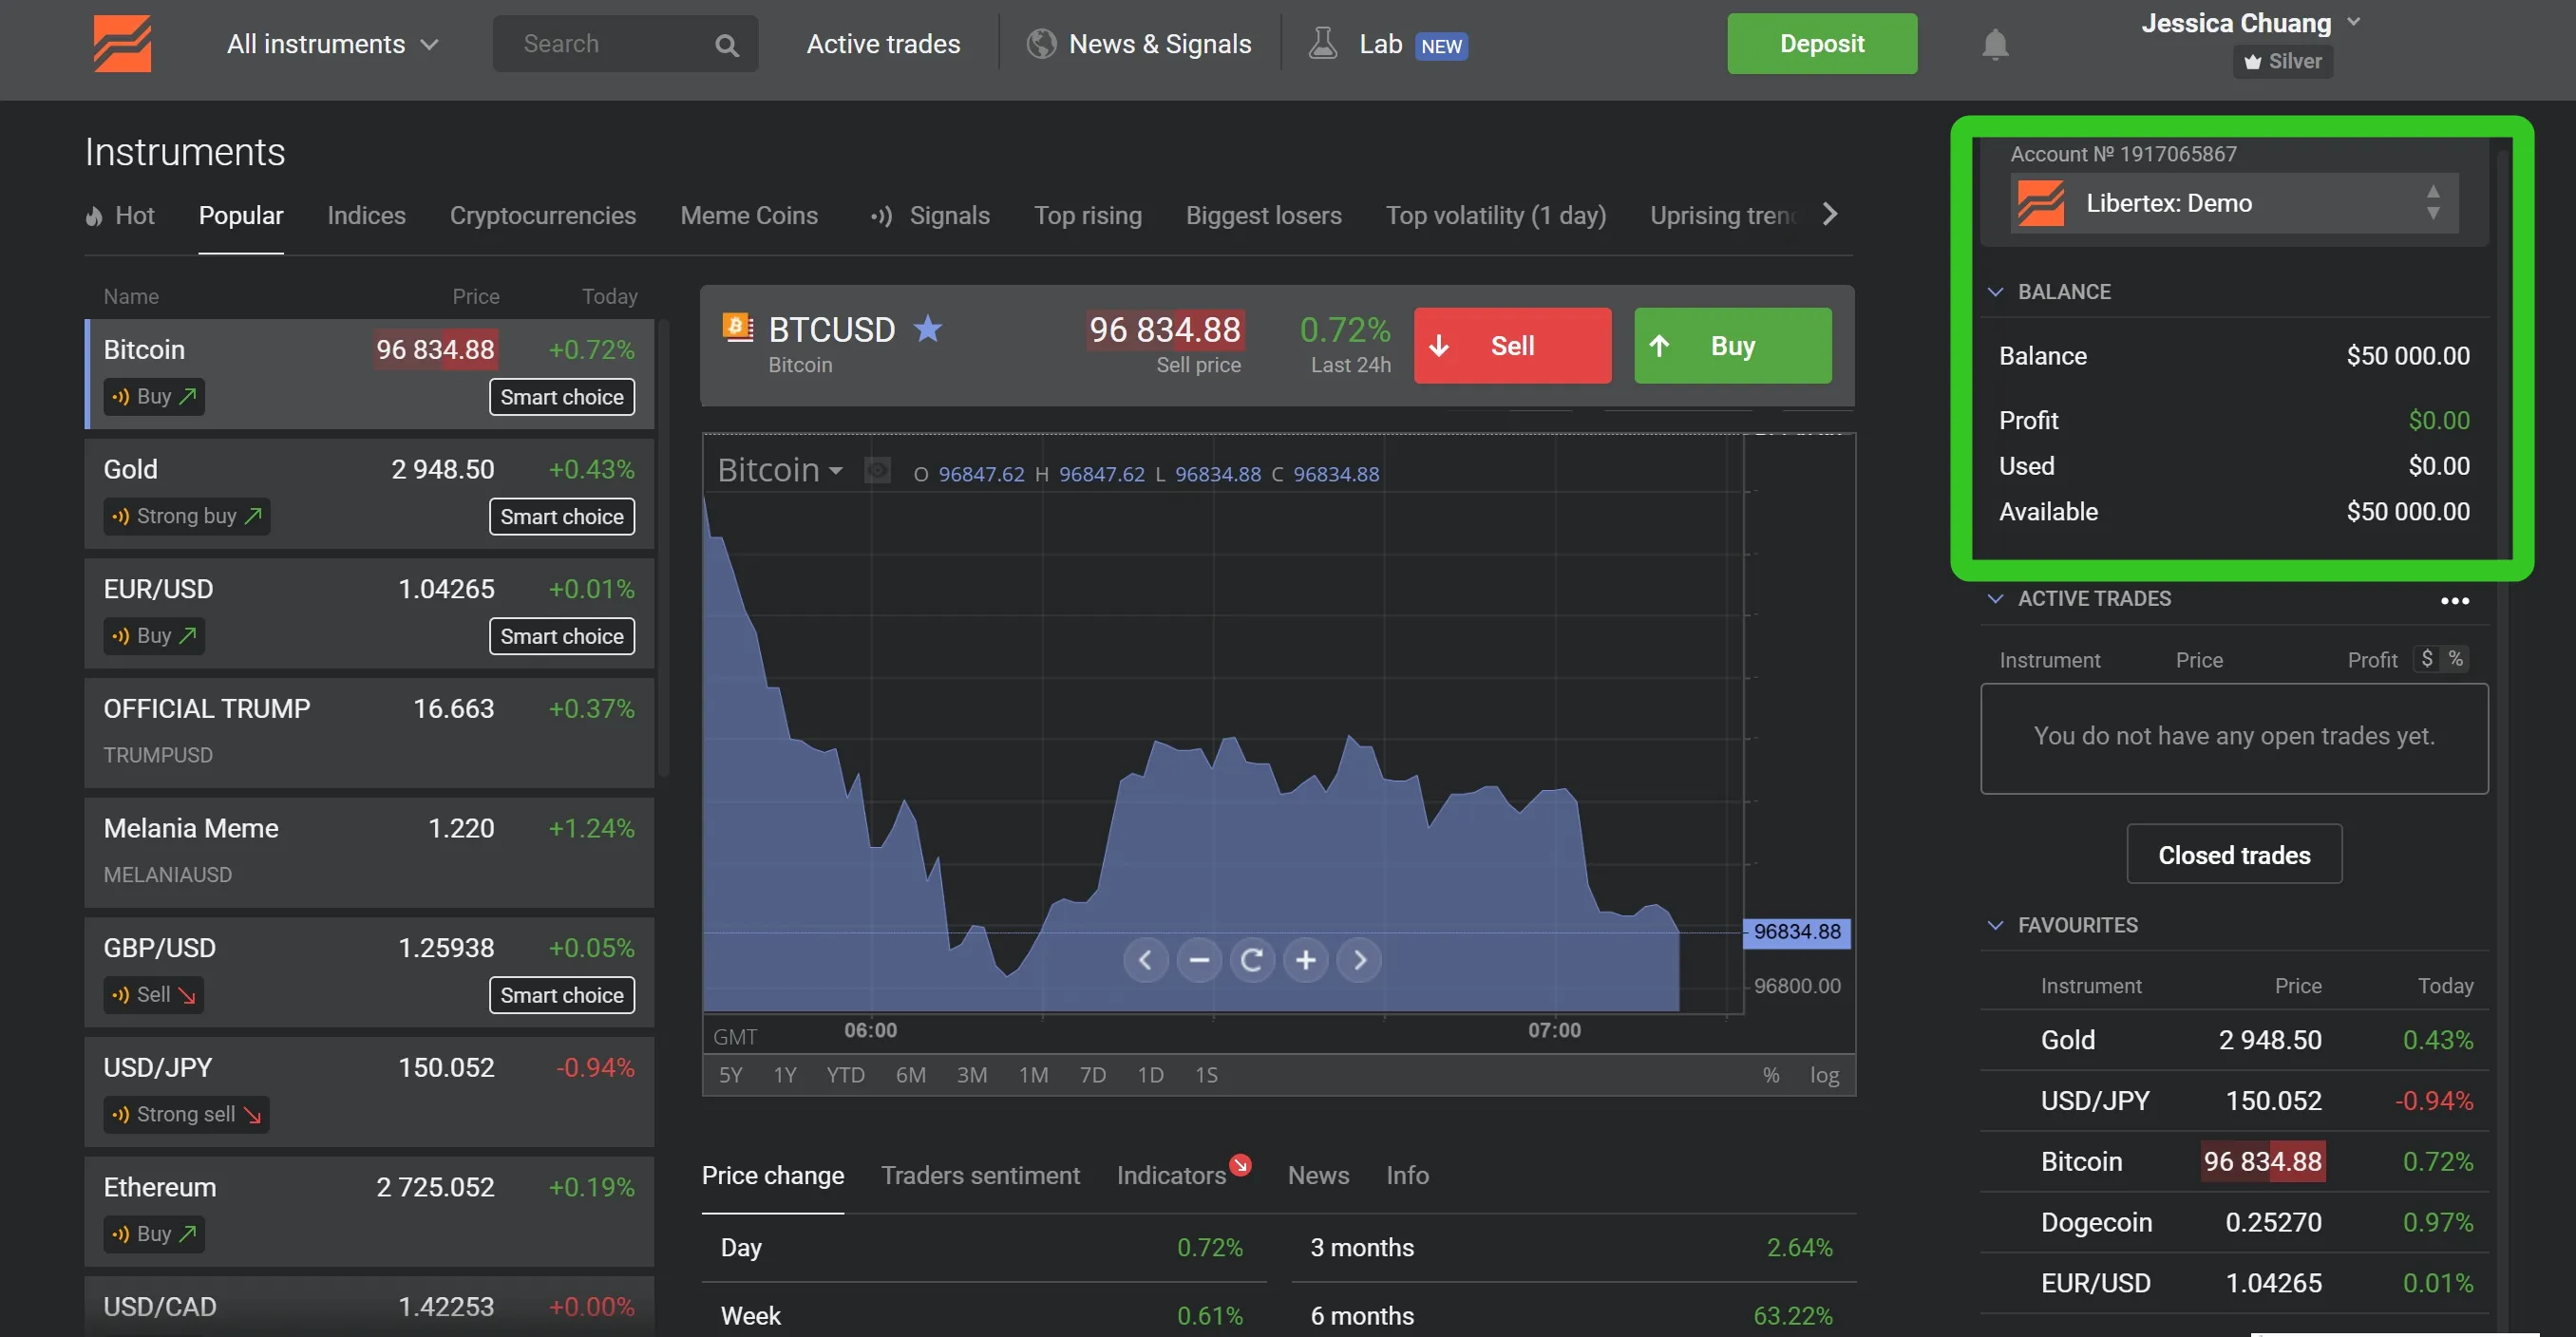This screenshot has width=2576, height=1337.
Task: Open the Info tab
Action: tap(1407, 1175)
